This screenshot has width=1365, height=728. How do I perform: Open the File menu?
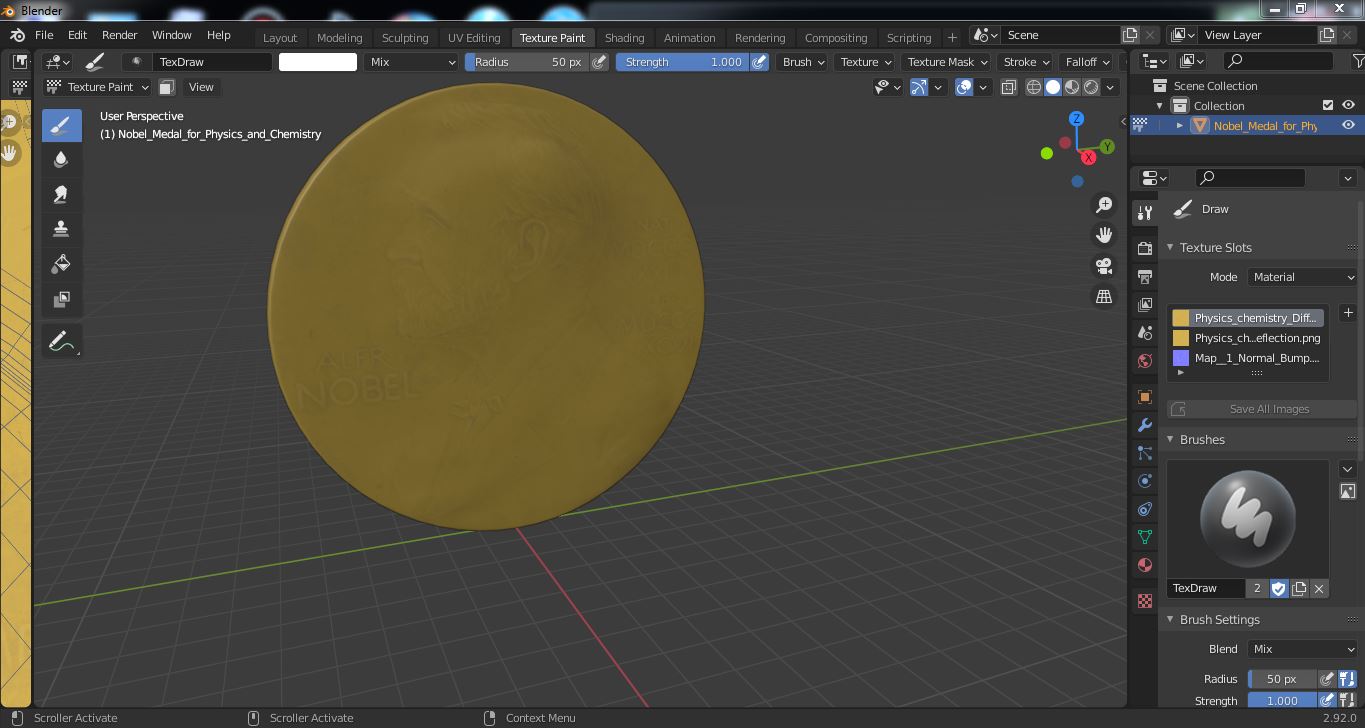(44, 35)
